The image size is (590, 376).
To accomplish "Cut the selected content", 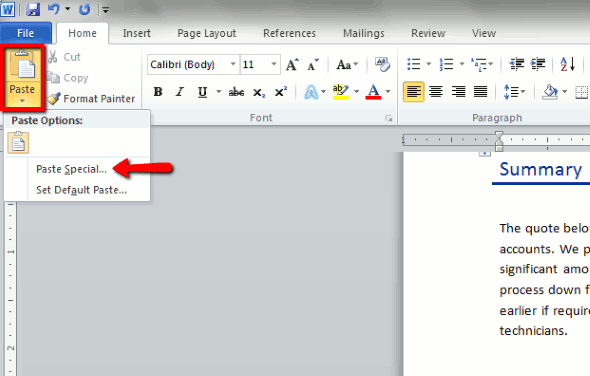I will pos(64,57).
